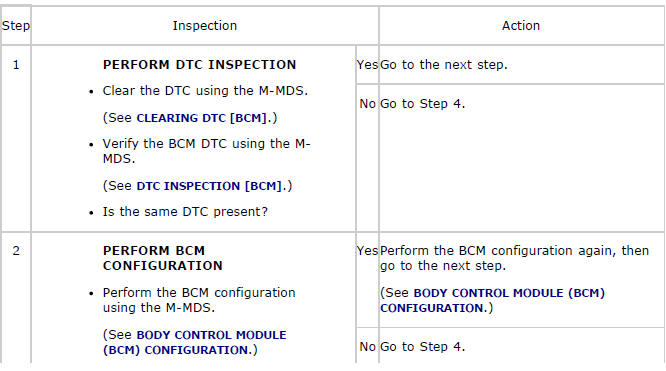Open the DTC INSPECTION [BCM] link

point(211,186)
